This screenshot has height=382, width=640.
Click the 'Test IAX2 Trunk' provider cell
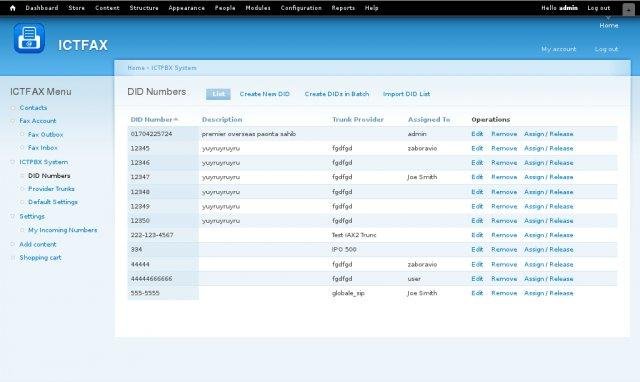[x=354, y=235]
